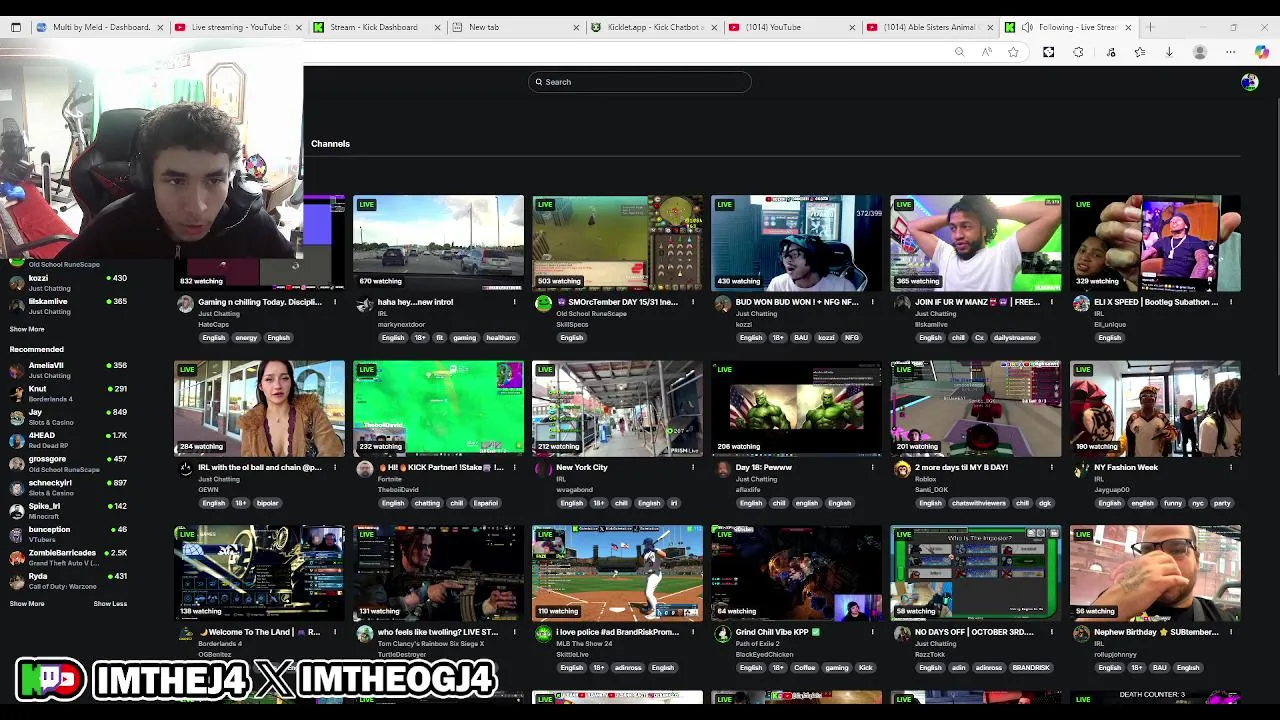Image resolution: width=1280 pixels, height=720 pixels.
Task: Click 'Nephew Birthday' stream title
Action: click(1156, 632)
